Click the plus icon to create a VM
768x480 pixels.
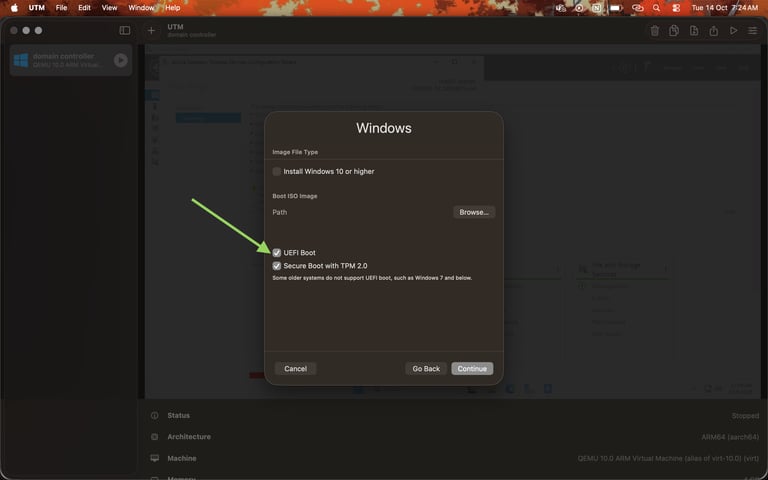coord(151,30)
